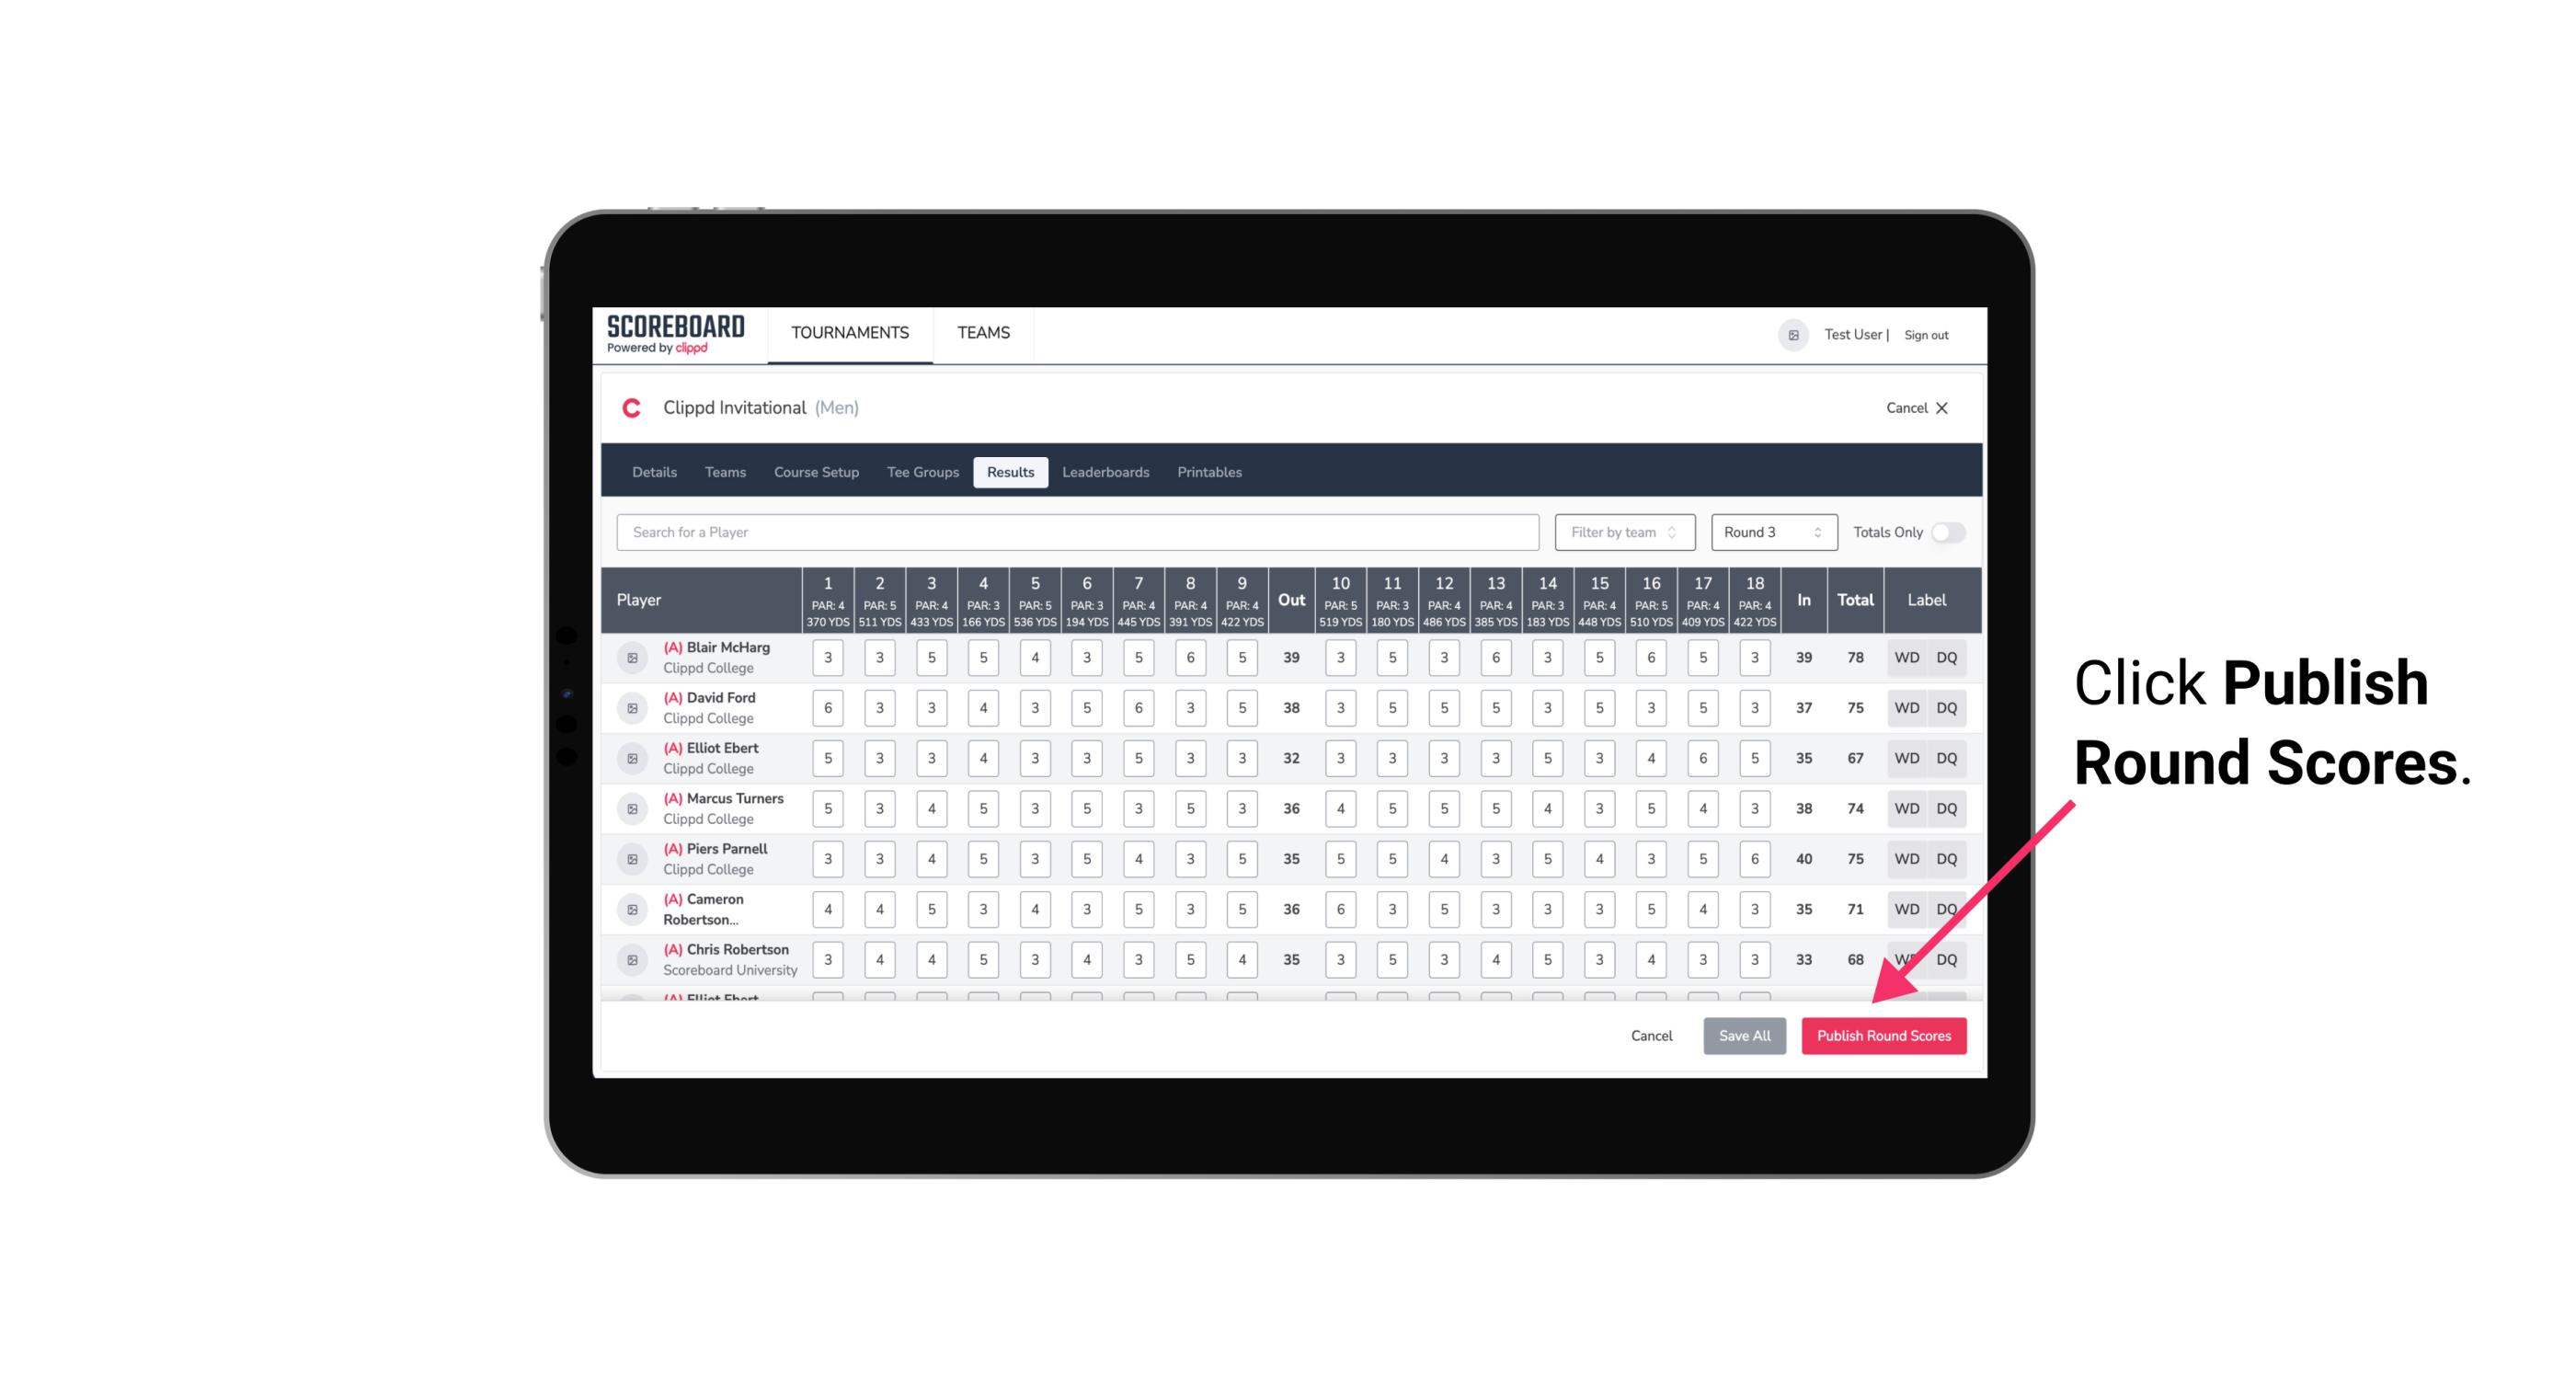Click the WD icon for Elliot Ebert

tap(1907, 756)
